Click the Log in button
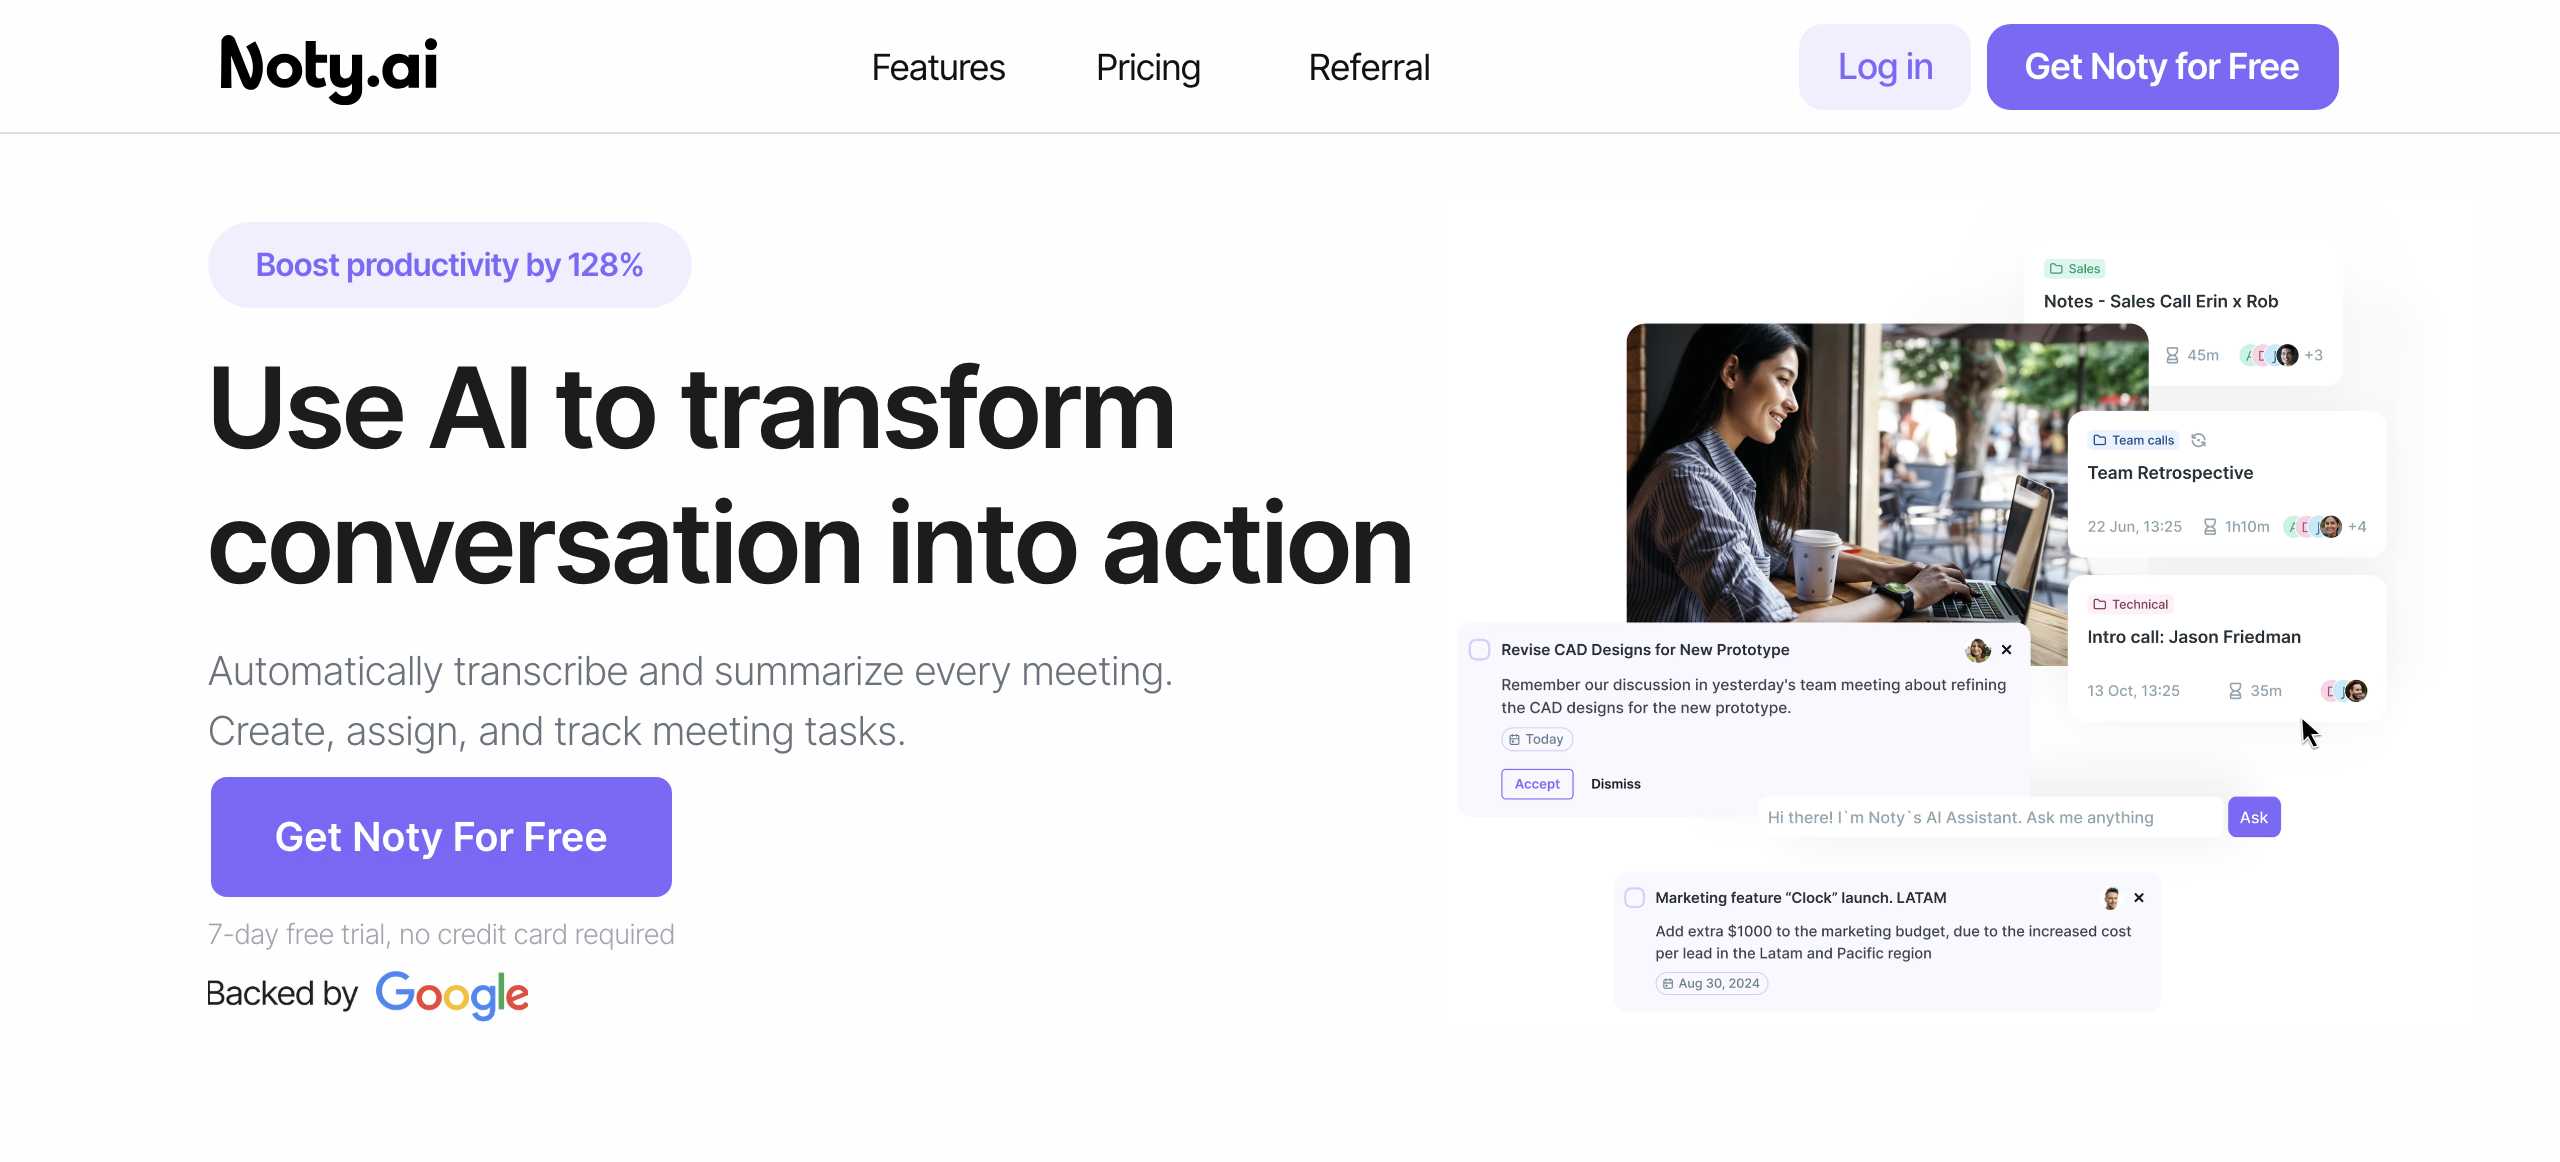 tap(1884, 67)
